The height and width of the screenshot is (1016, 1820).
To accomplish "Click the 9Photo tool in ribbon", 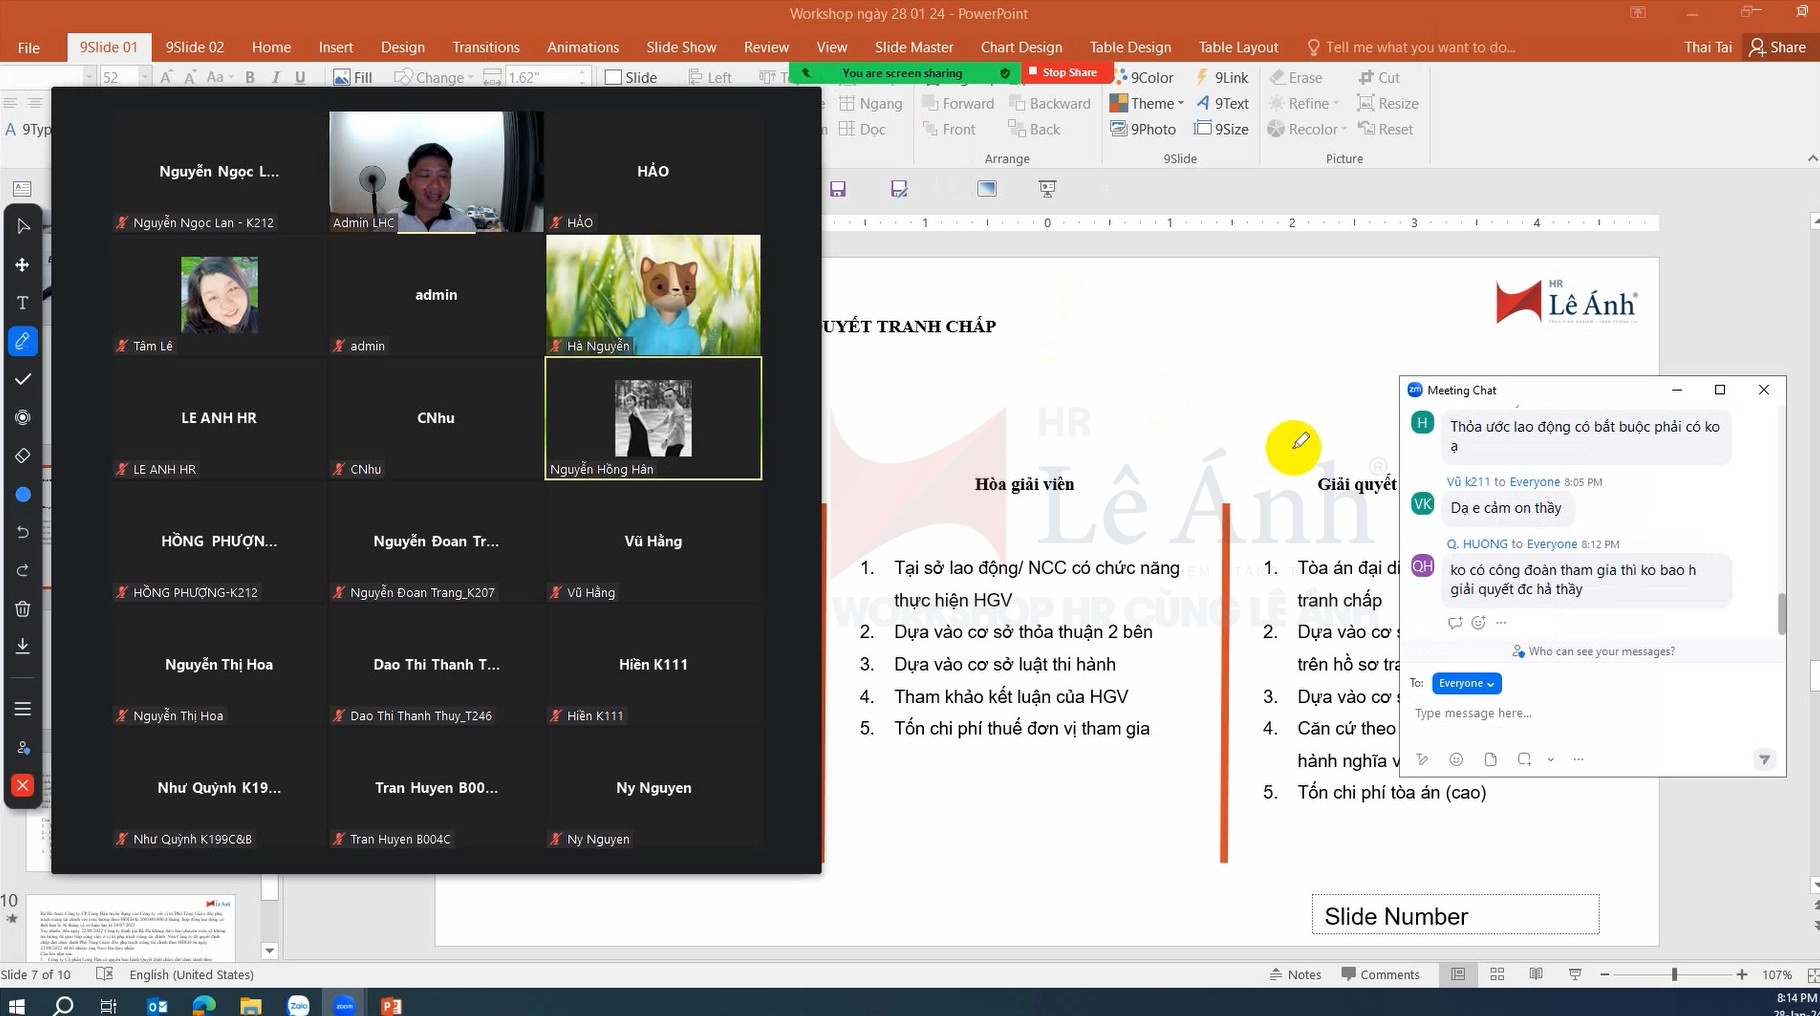I will 1143,129.
